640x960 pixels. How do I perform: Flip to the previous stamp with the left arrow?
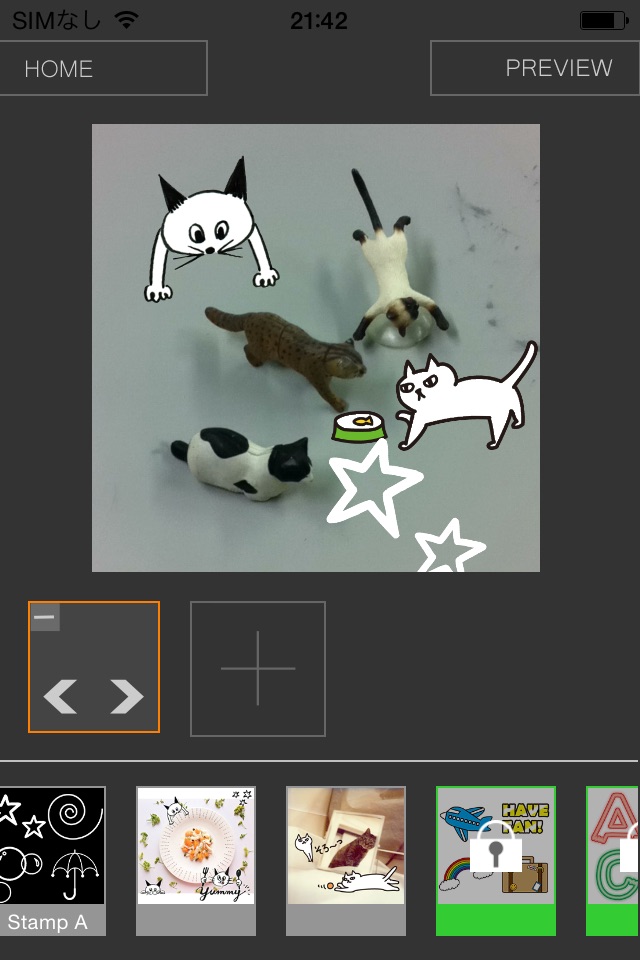60,696
